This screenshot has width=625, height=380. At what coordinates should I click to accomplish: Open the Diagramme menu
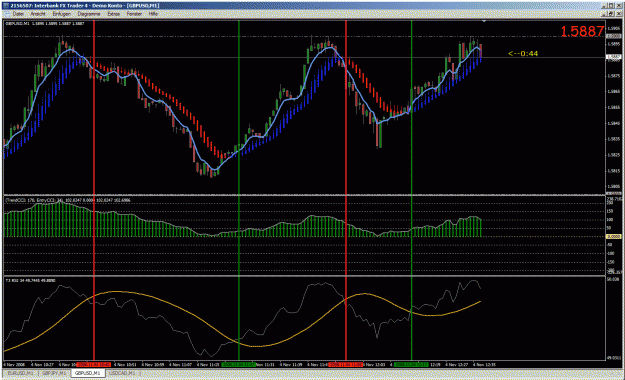pyautogui.click(x=89, y=14)
